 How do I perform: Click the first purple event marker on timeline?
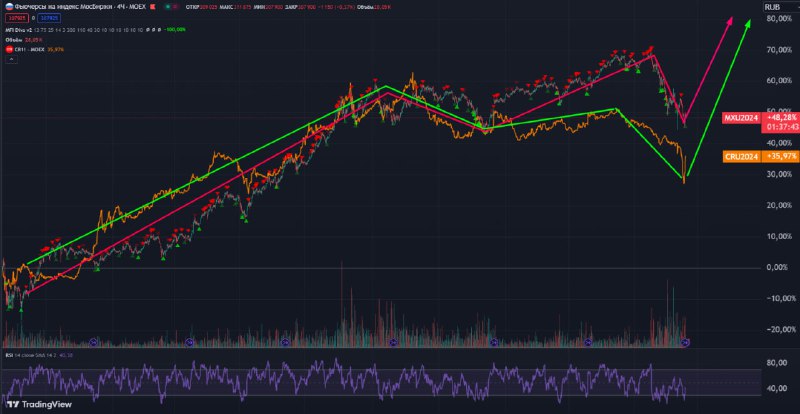click(x=93, y=342)
